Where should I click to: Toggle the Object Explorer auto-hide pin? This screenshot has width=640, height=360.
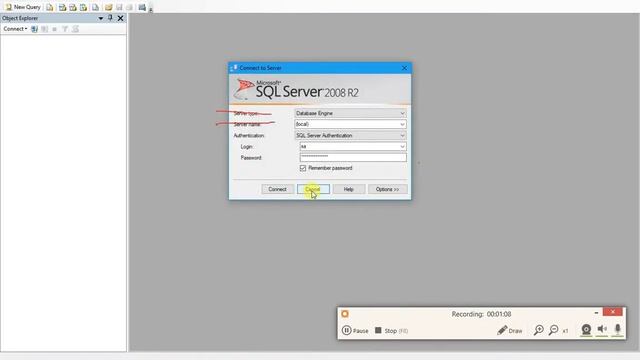tap(110, 18)
